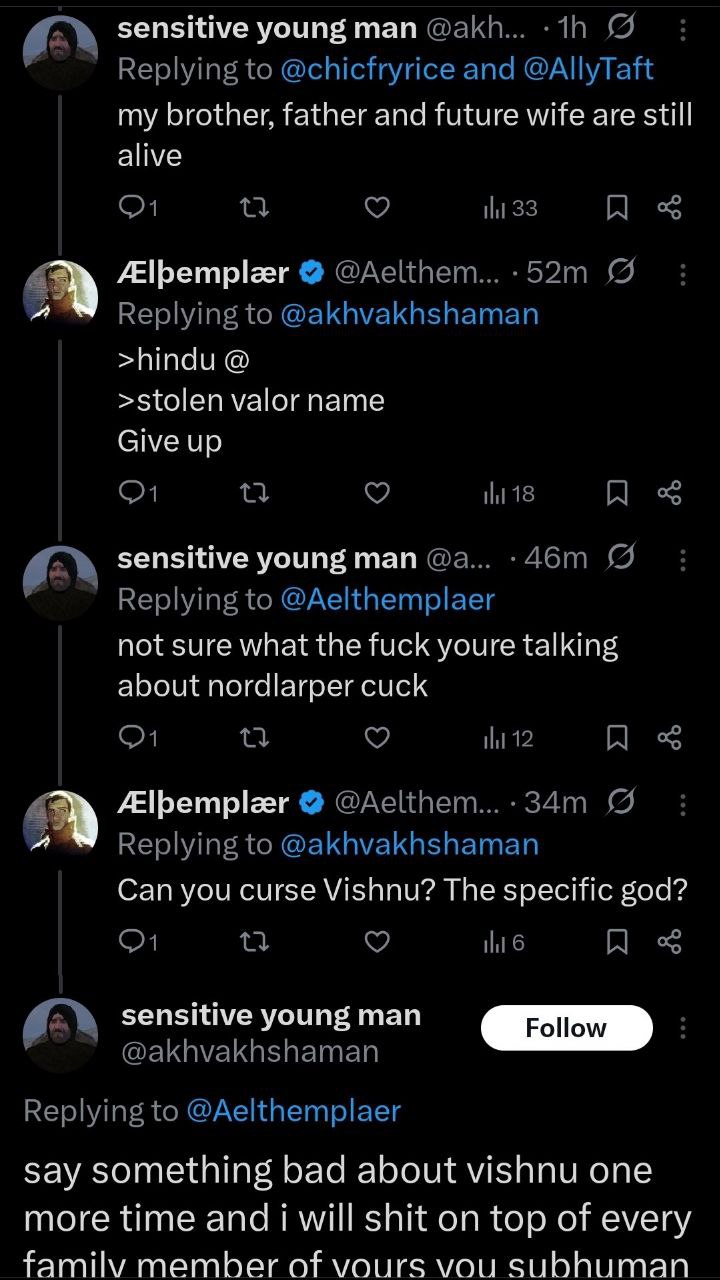The width and height of the screenshot is (720, 1280).
Task: Reply to the 'stolen valor name' tweet
Action: [132, 493]
